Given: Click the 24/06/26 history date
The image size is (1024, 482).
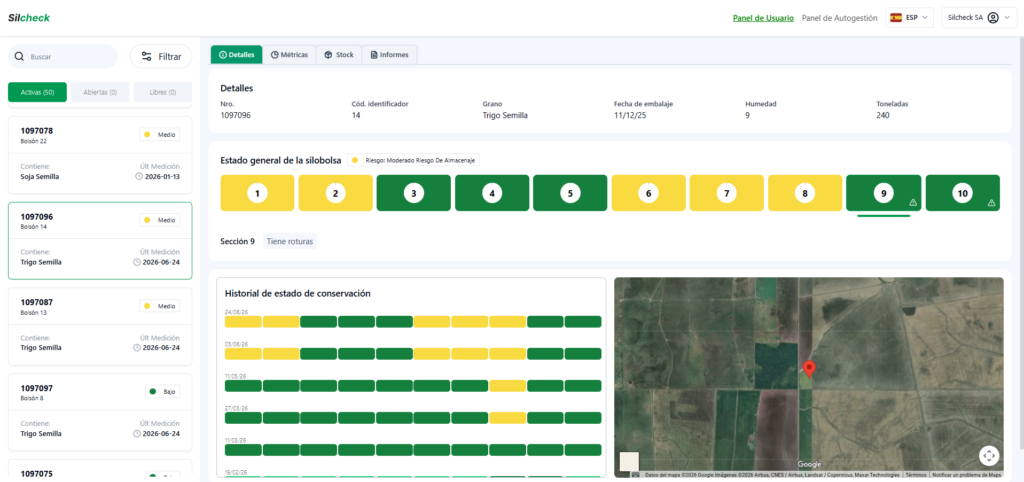Looking at the screenshot, I should 236,312.
